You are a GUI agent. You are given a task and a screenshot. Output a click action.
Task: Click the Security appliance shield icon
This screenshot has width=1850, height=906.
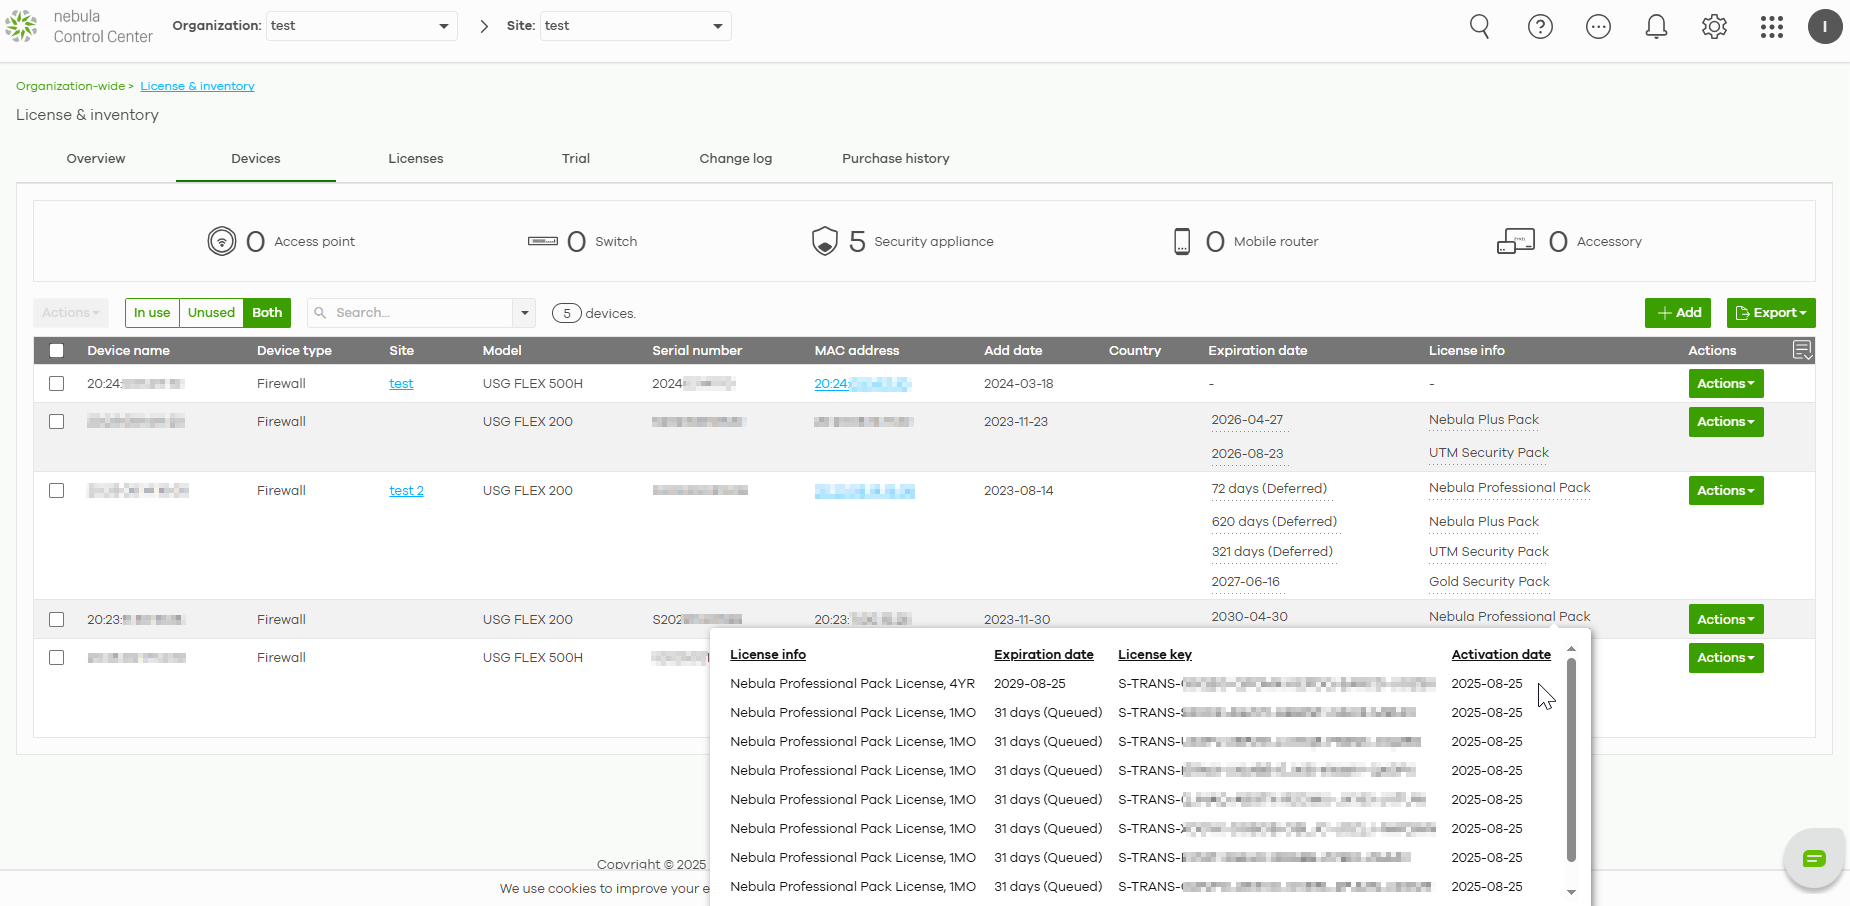(x=825, y=241)
